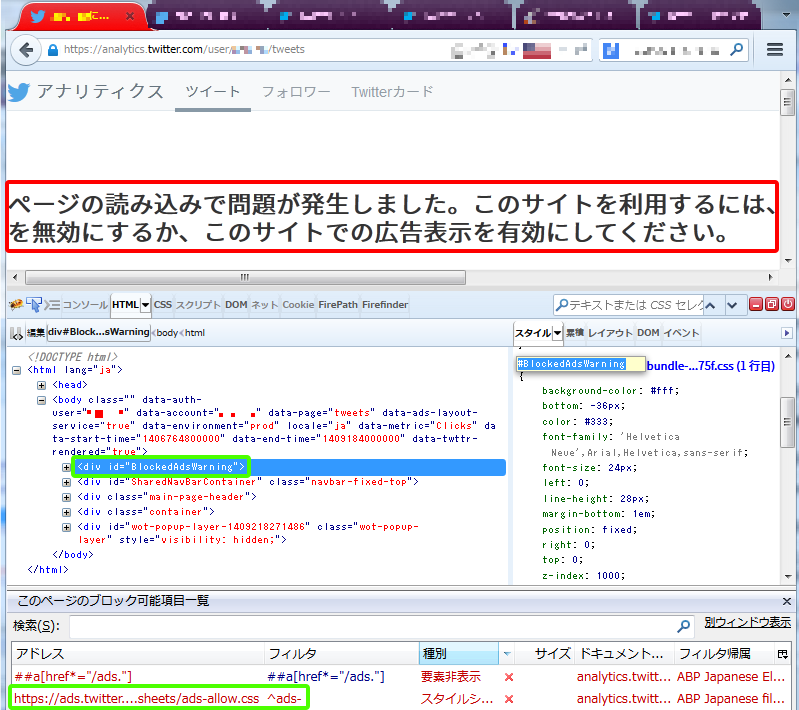The image size is (799, 710).
Task: Expand the container div node
Action: tap(66, 512)
